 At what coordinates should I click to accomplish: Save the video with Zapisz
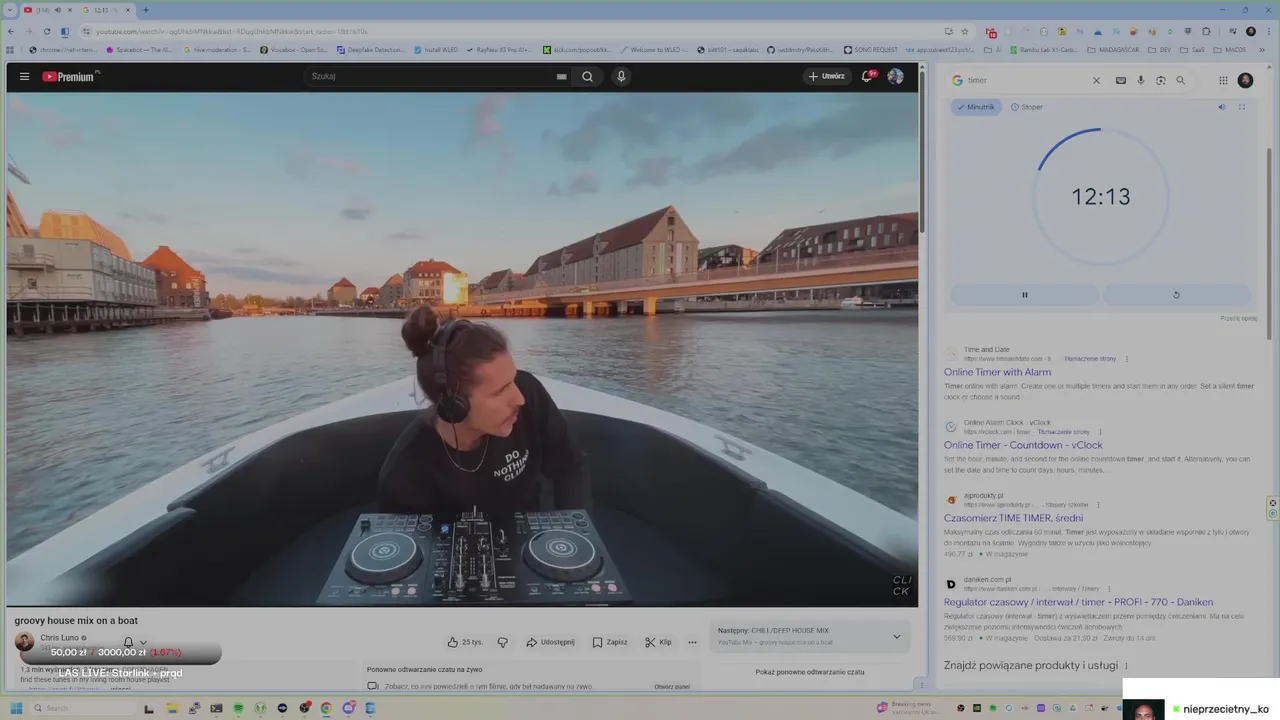[610, 642]
